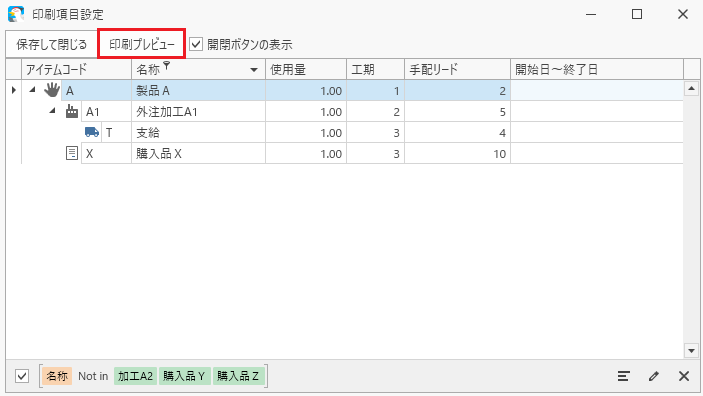Click the document icon beside item X
This screenshot has width=703, height=396.
[72, 153]
